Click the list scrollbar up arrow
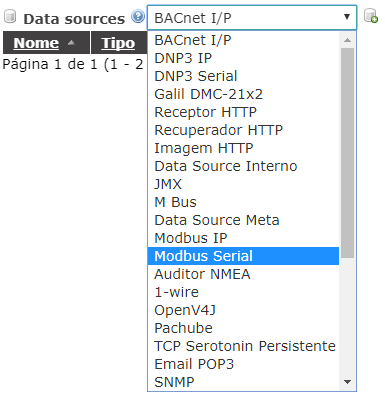385x408 pixels. pos(347,40)
